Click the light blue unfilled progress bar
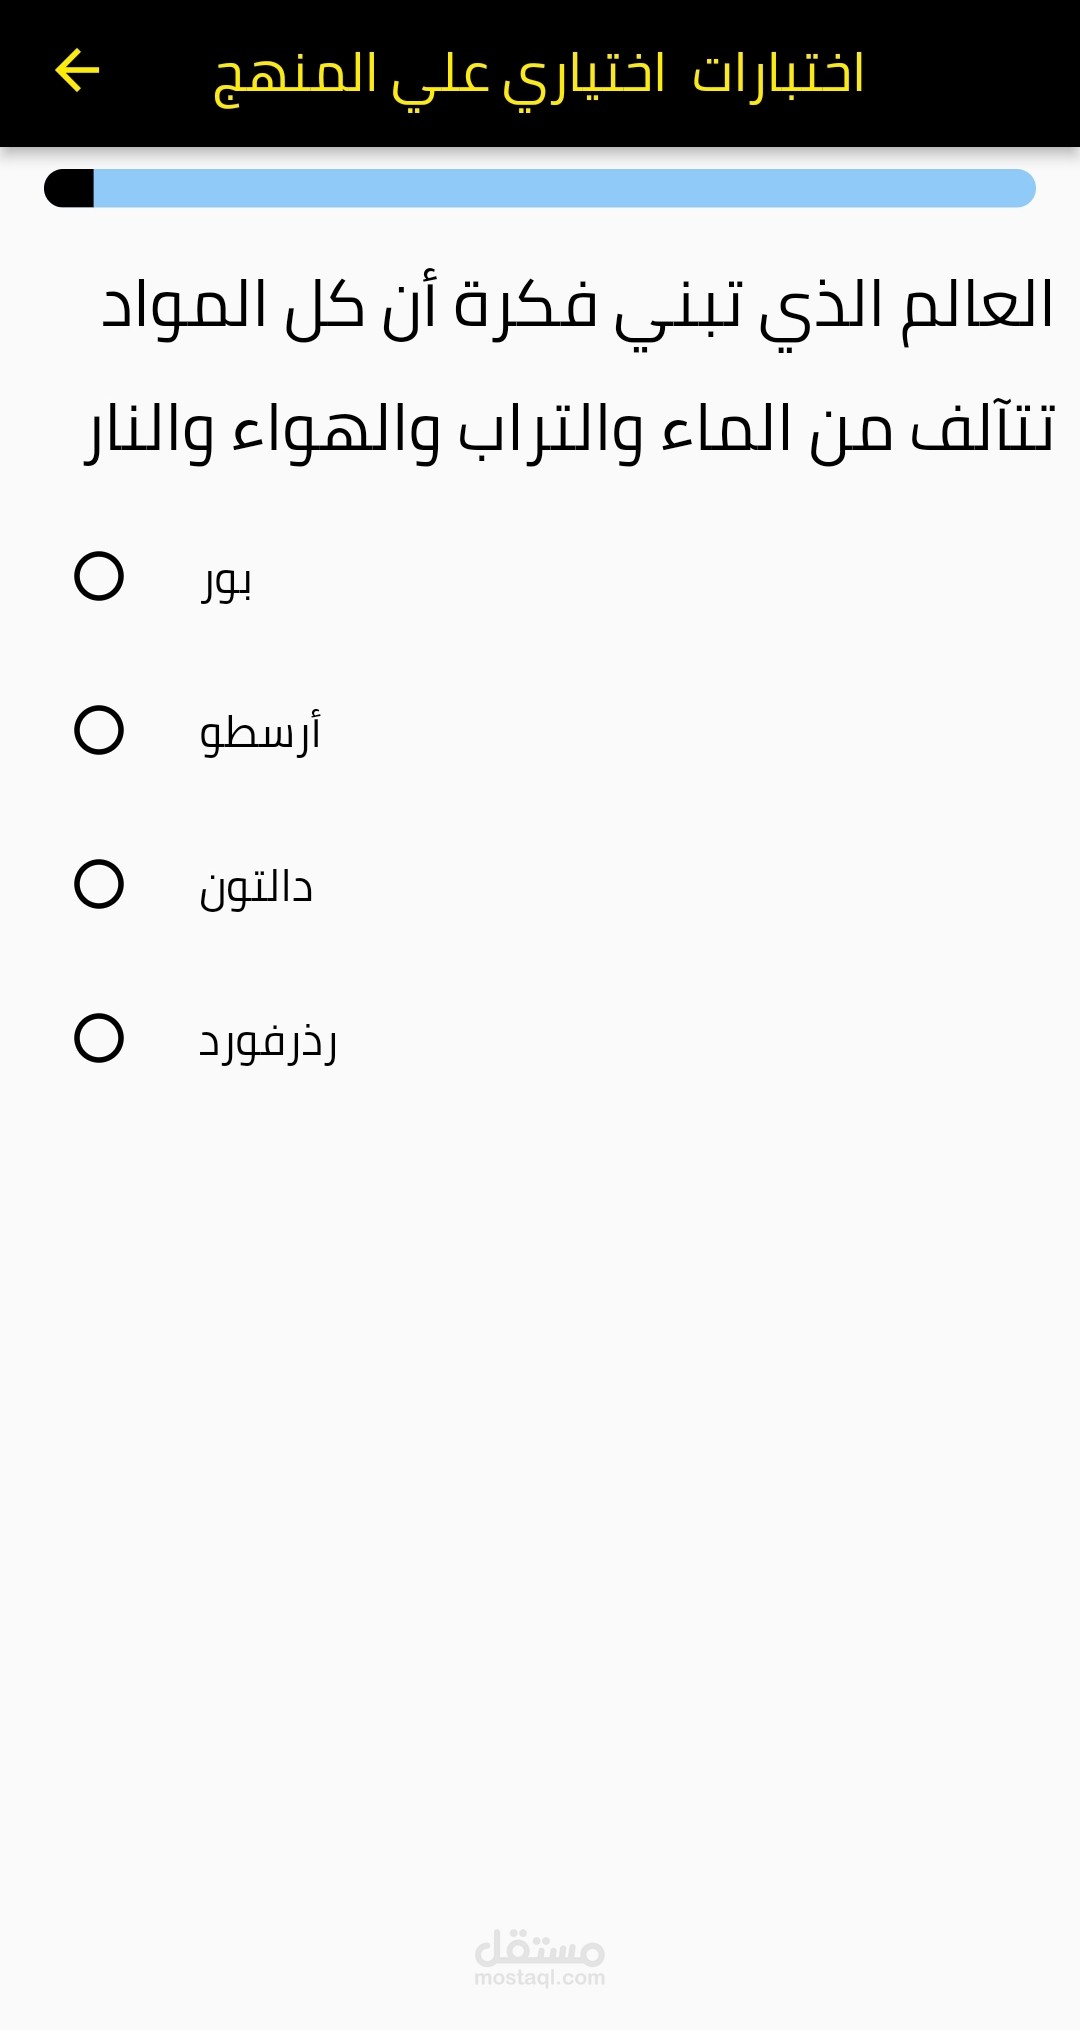Image resolution: width=1080 pixels, height=2030 pixels. pos(563,188)
